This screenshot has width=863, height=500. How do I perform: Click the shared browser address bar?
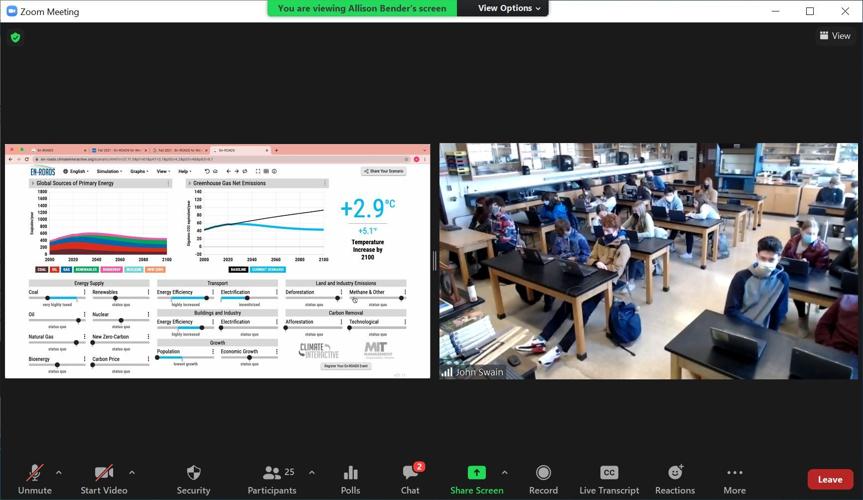[220, 159]
